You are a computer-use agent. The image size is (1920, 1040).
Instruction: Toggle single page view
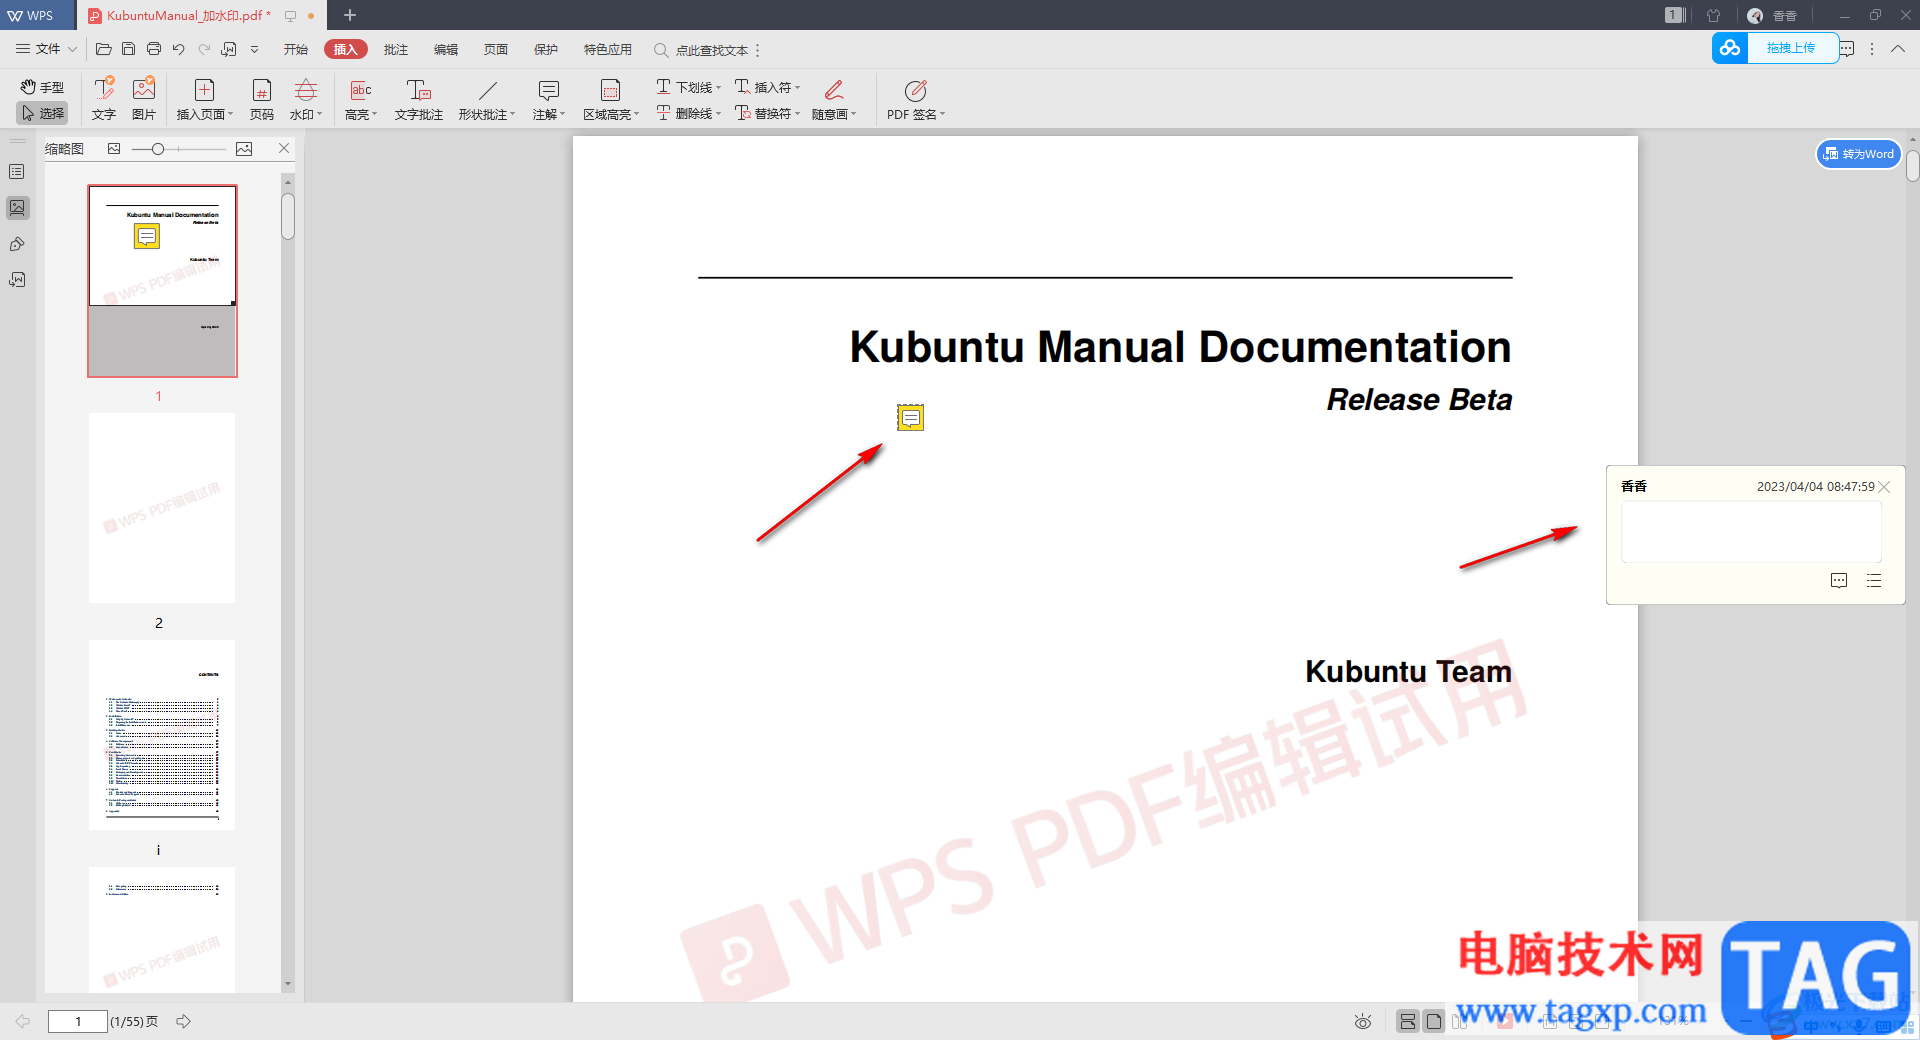1434,1021
